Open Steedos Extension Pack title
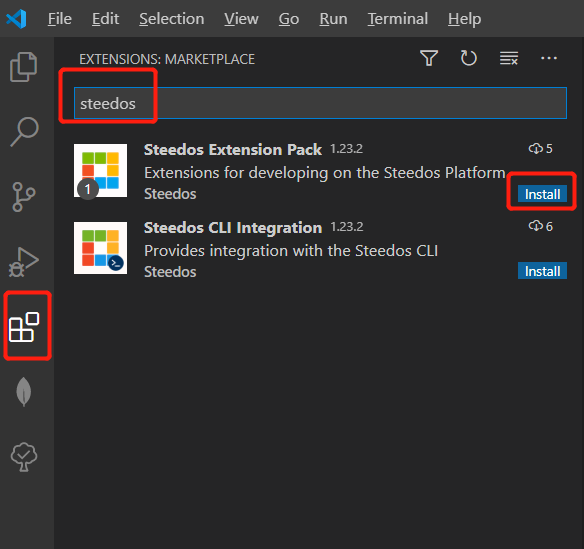 coord(233,150)
